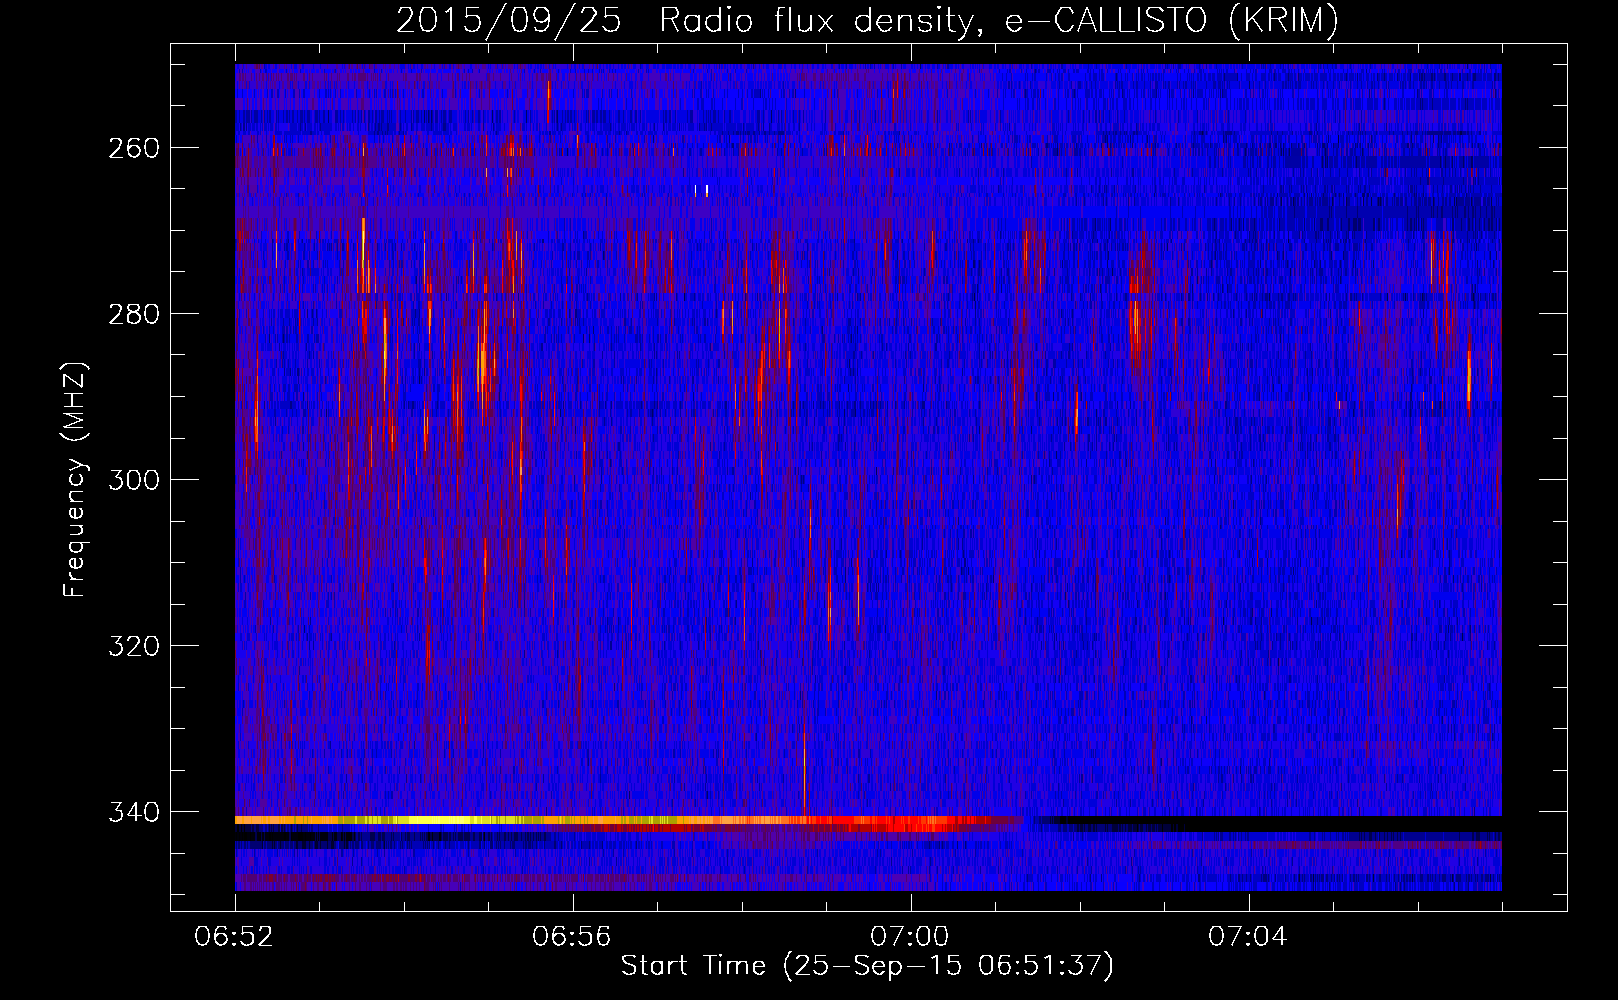The image size is (1618, 1000).
Task: Click the 340 frequency tick label
Action: (132, 812)
